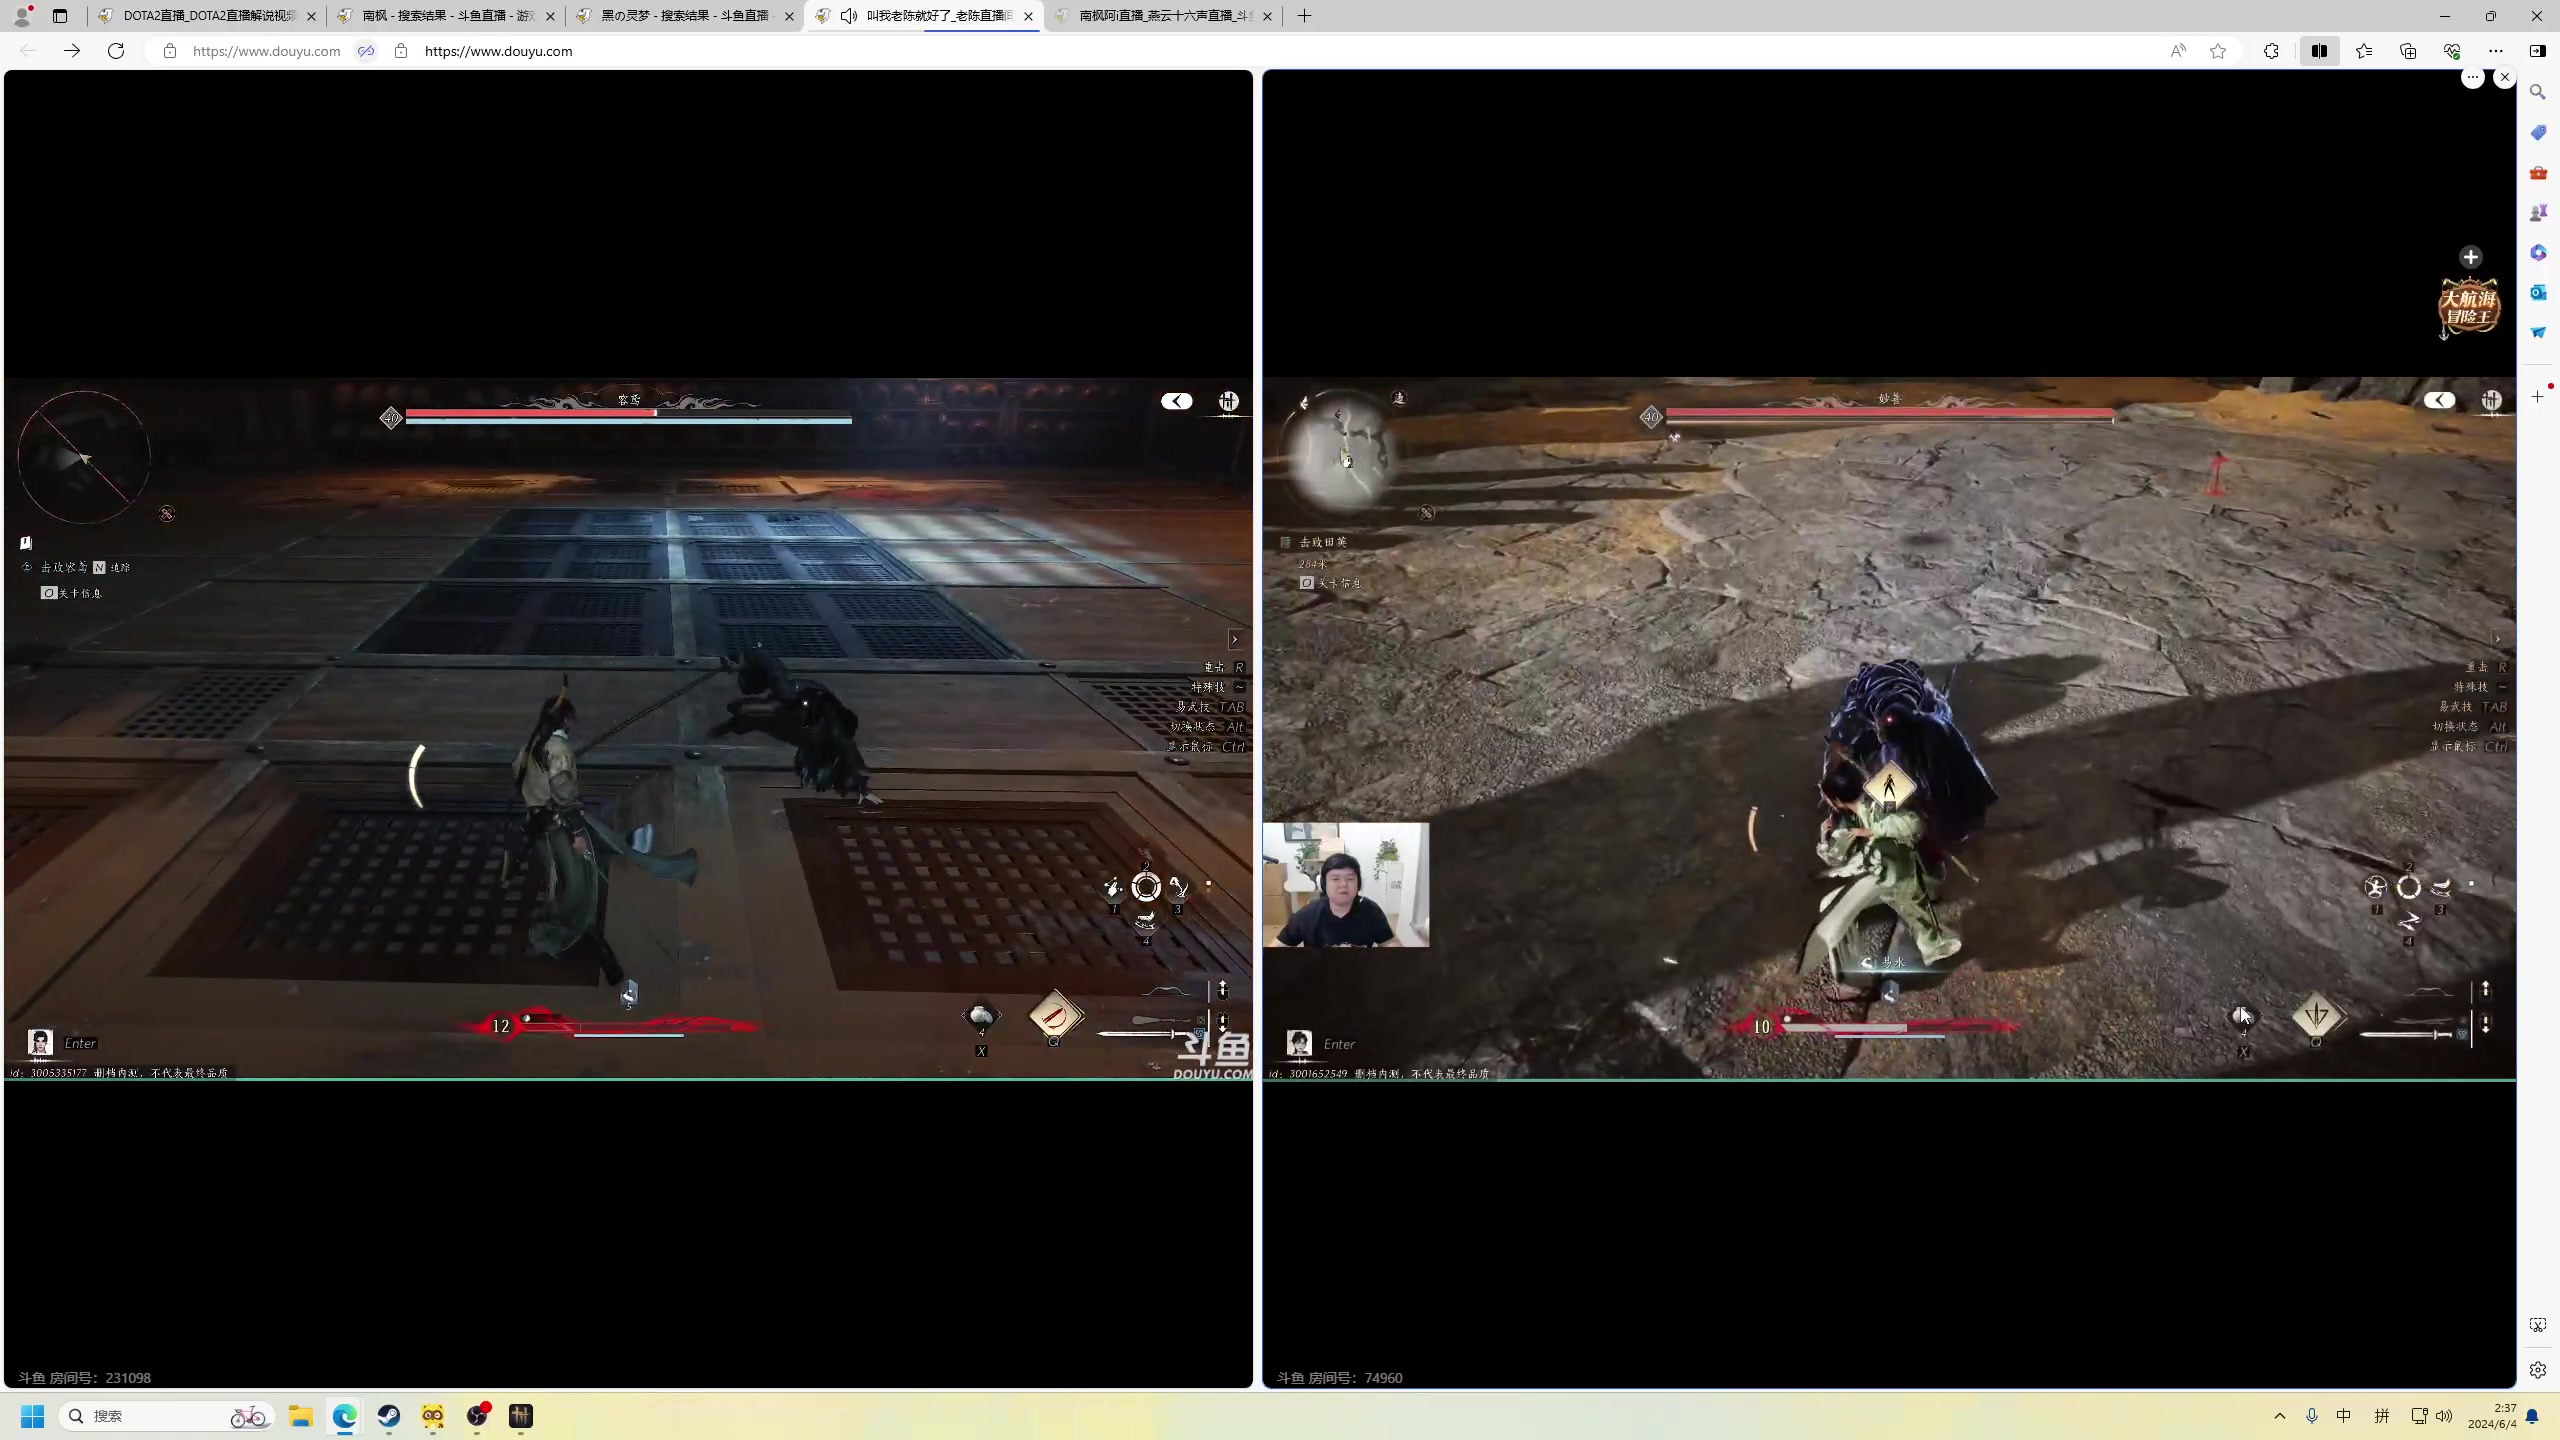
Task: Open the notification center bell
Action: click(2532, 1416)
